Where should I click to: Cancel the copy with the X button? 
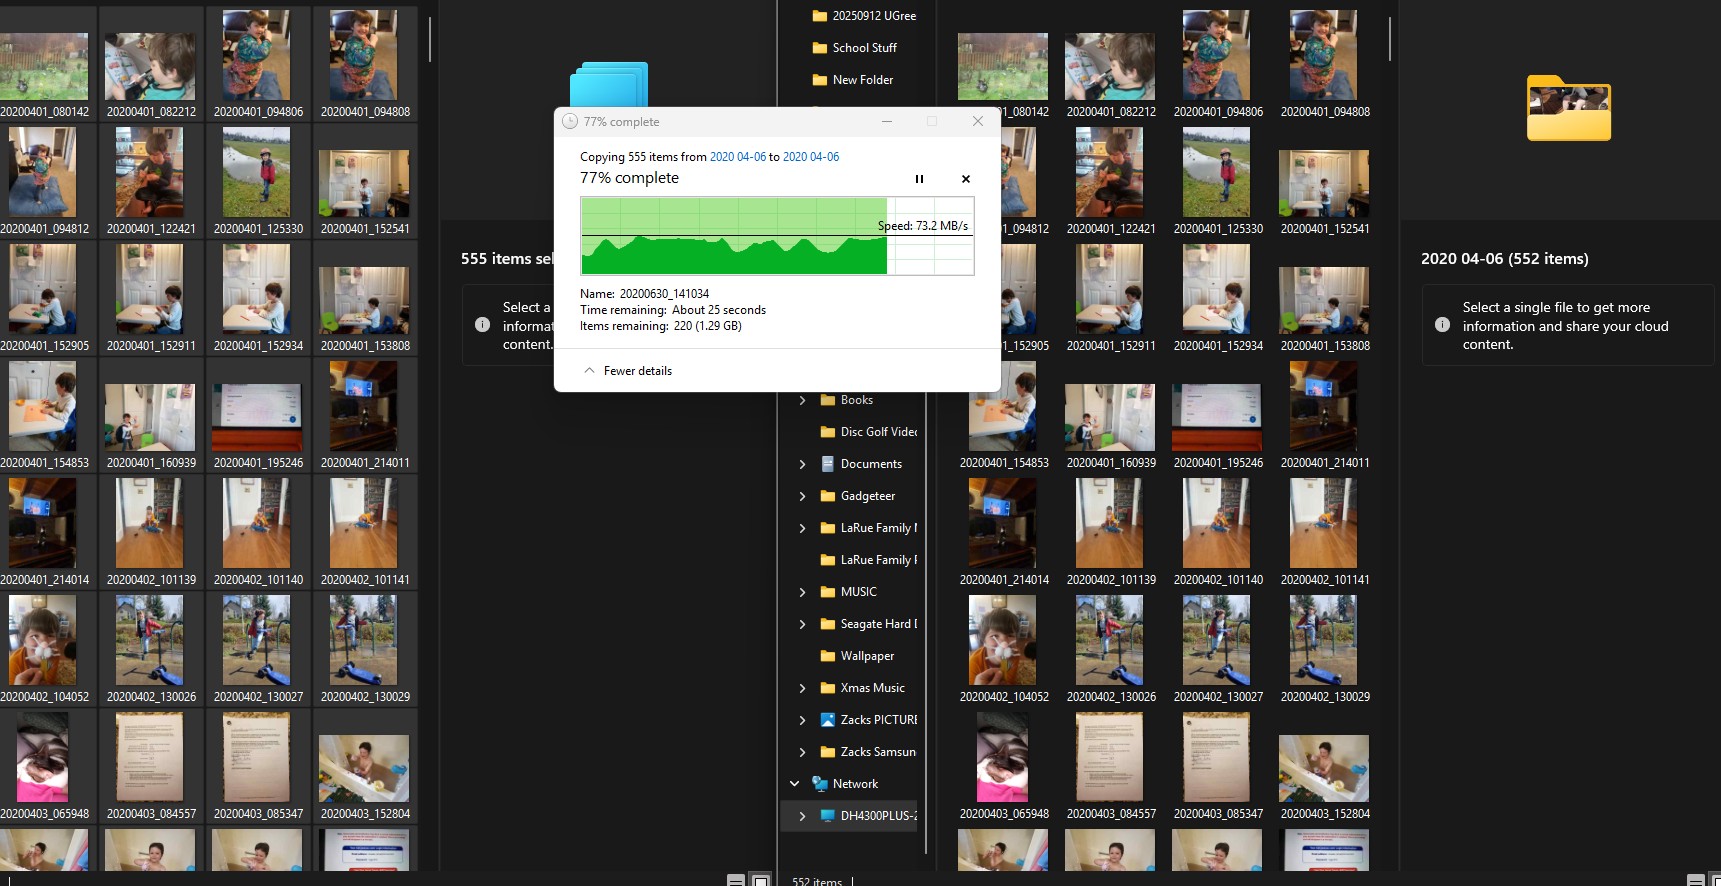click(x=965, y=179)
